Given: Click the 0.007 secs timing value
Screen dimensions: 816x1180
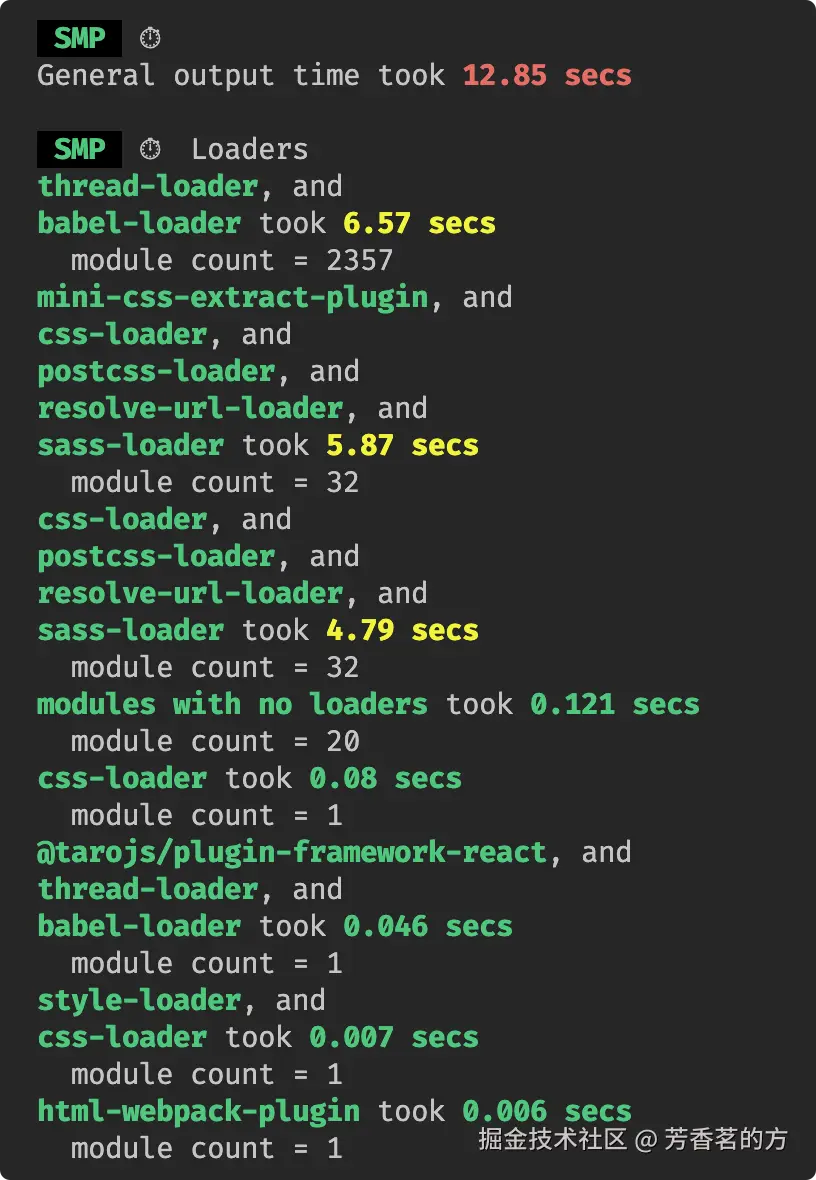Looking at the screenshot, I should click(393, 1037).
